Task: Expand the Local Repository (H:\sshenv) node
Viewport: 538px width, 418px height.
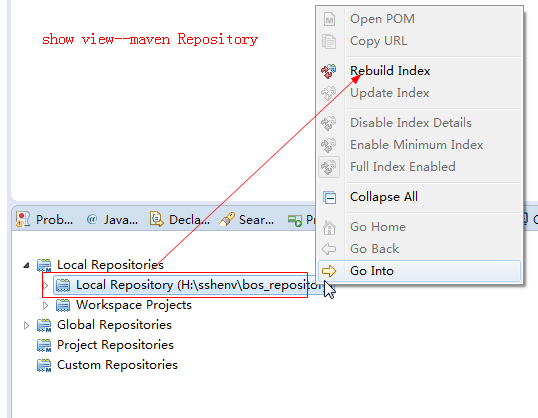Action: (45, 285)
